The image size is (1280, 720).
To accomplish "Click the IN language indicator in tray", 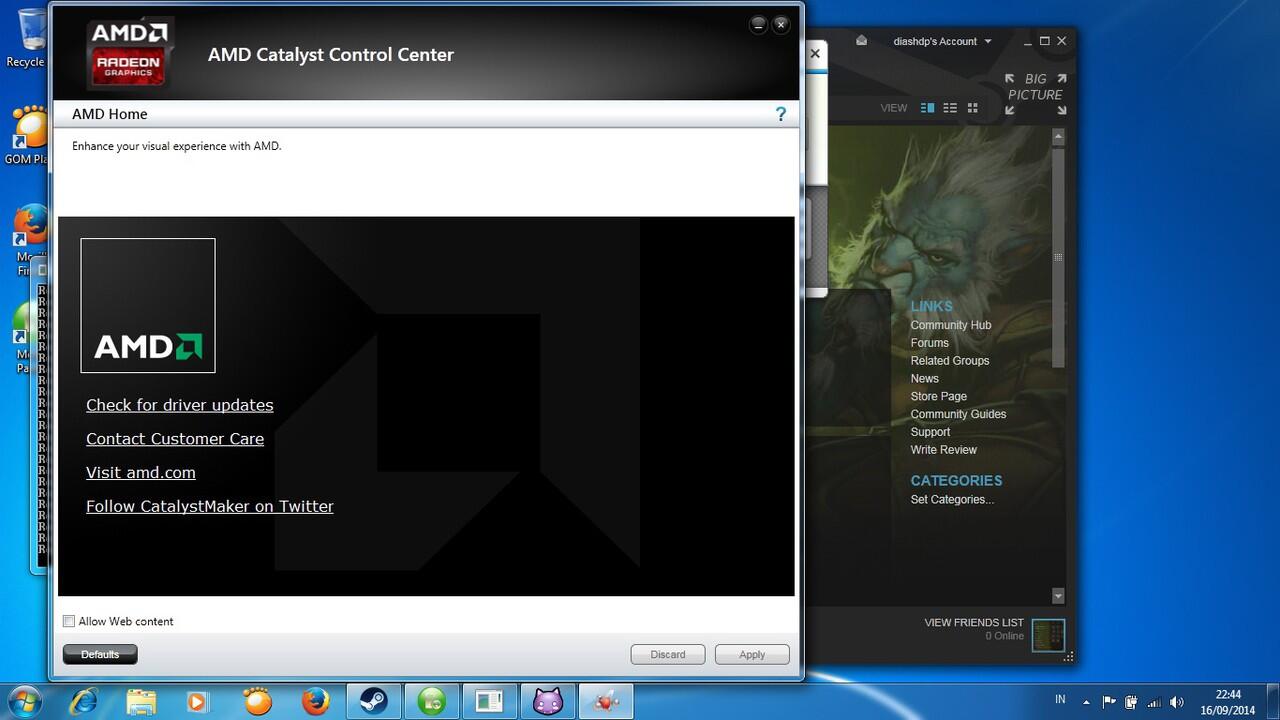I will [x=1060, y=700].
